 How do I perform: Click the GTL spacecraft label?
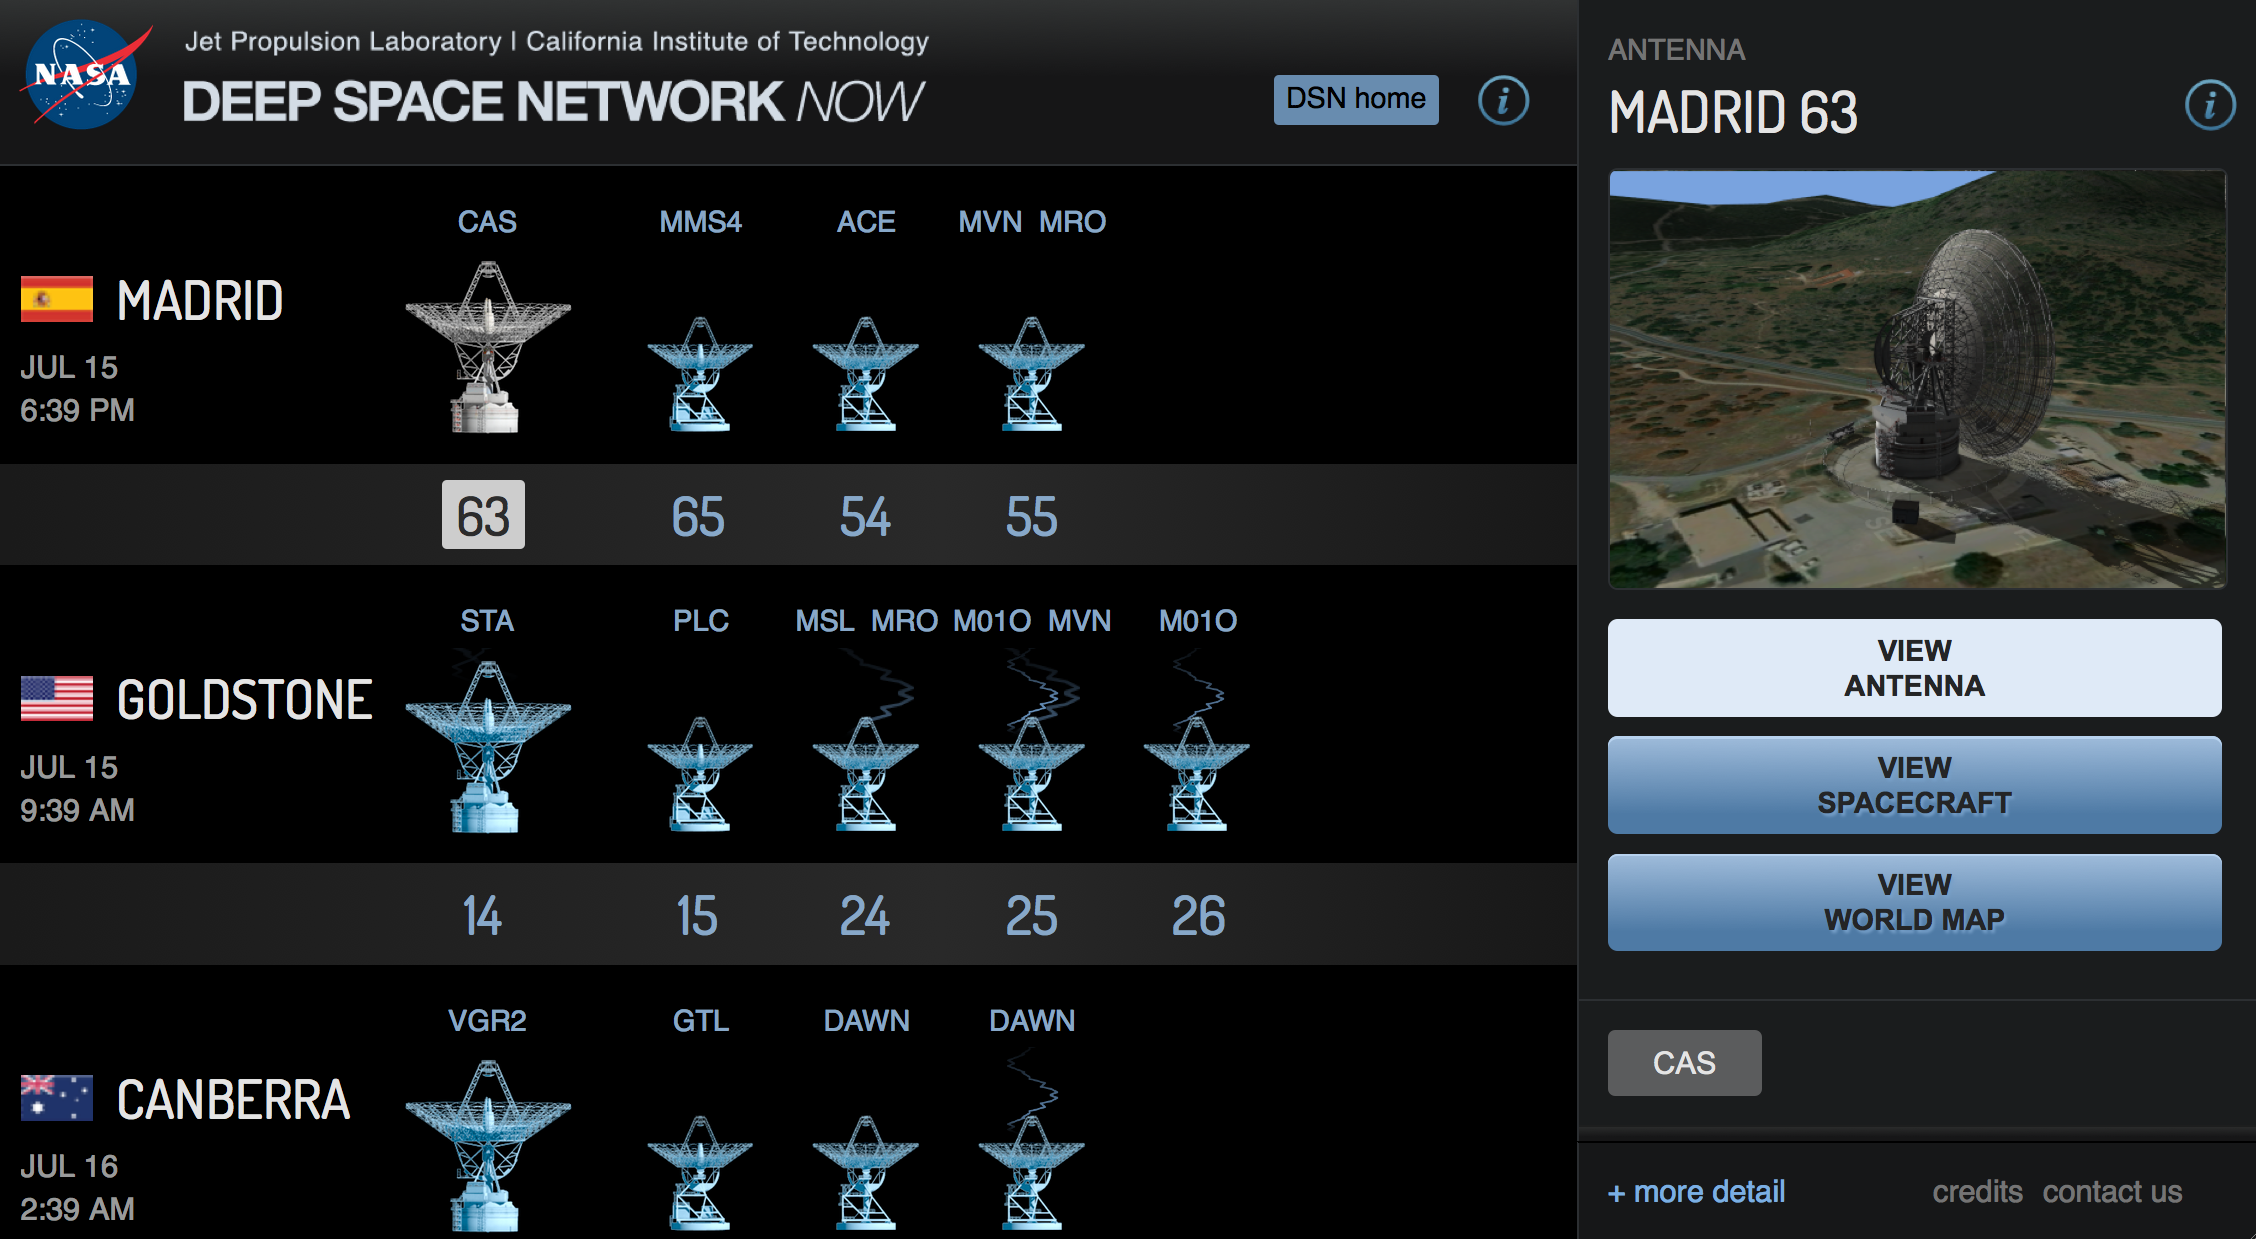pyautogui.click(x=700, y=1020)
